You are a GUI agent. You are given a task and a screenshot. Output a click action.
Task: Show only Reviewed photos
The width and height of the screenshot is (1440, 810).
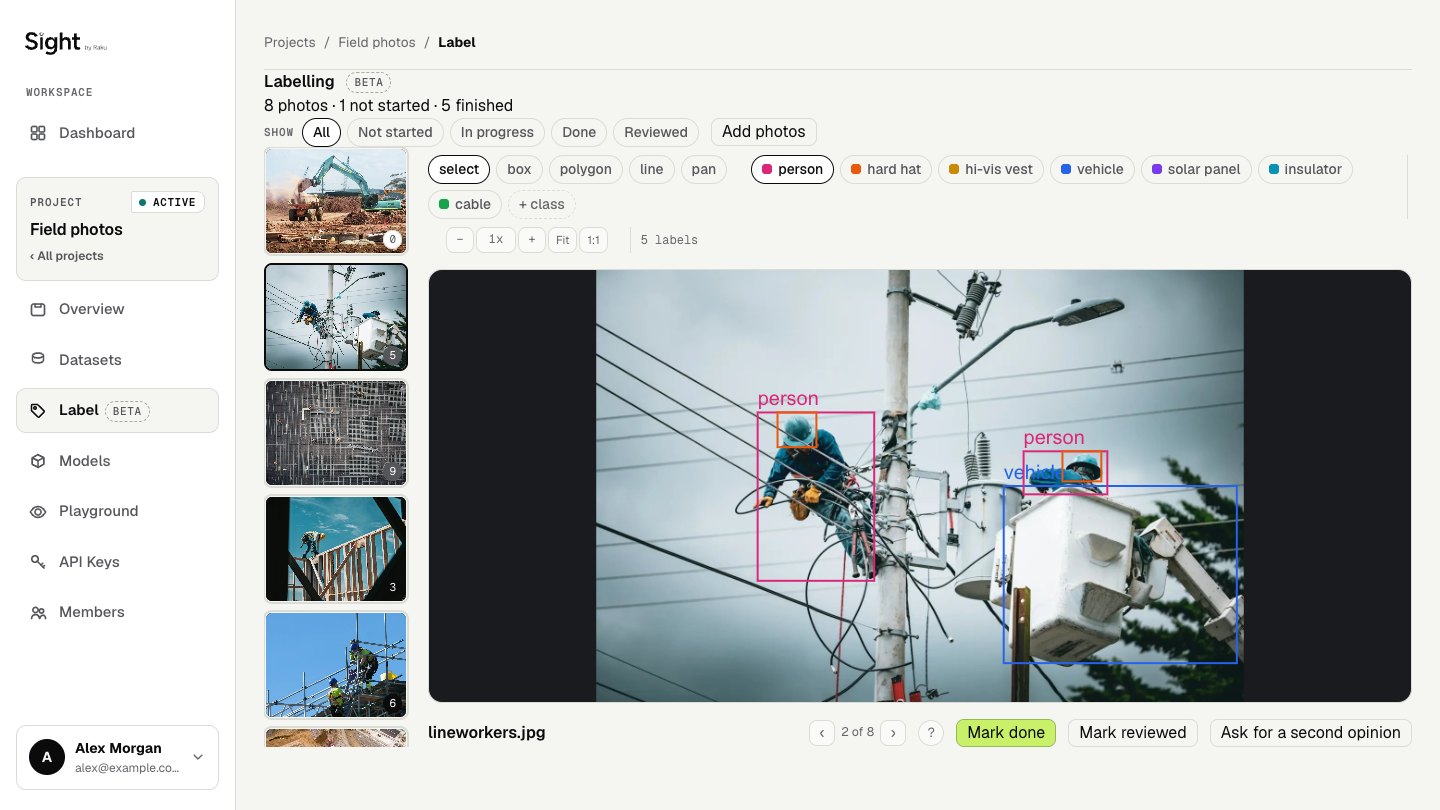pyautogui.click(x=656, y=132)
